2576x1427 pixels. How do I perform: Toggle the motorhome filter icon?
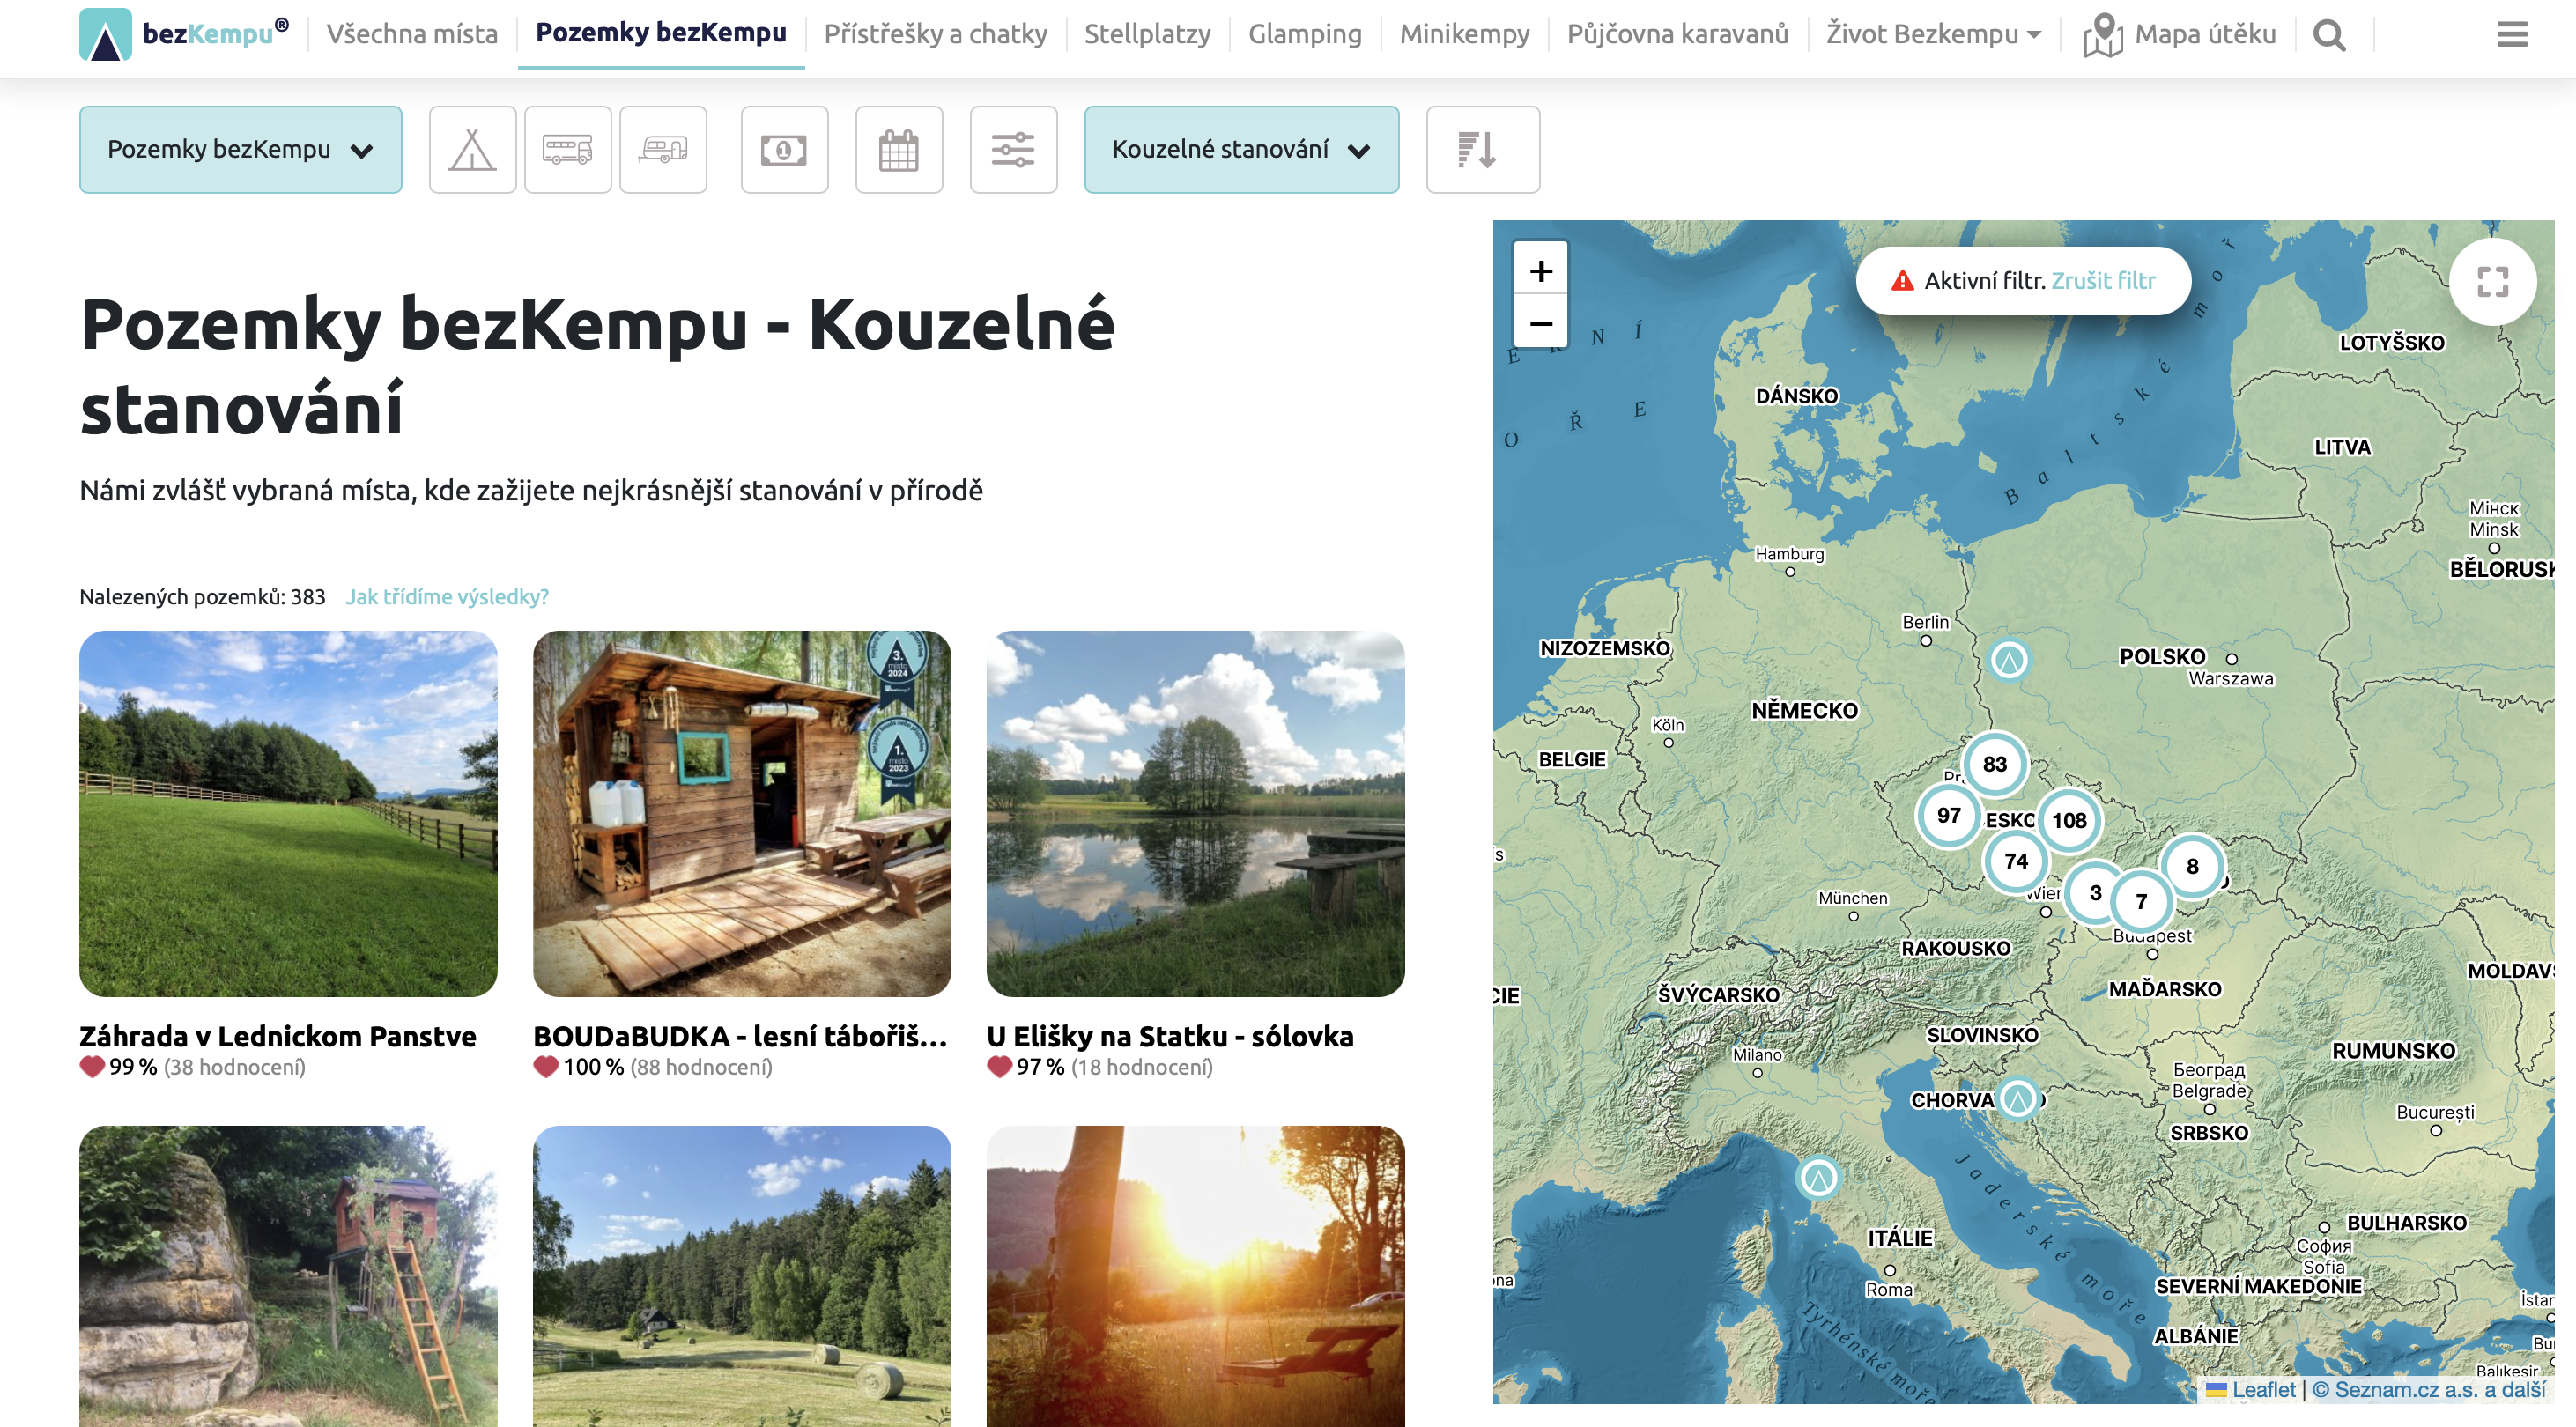568,150
